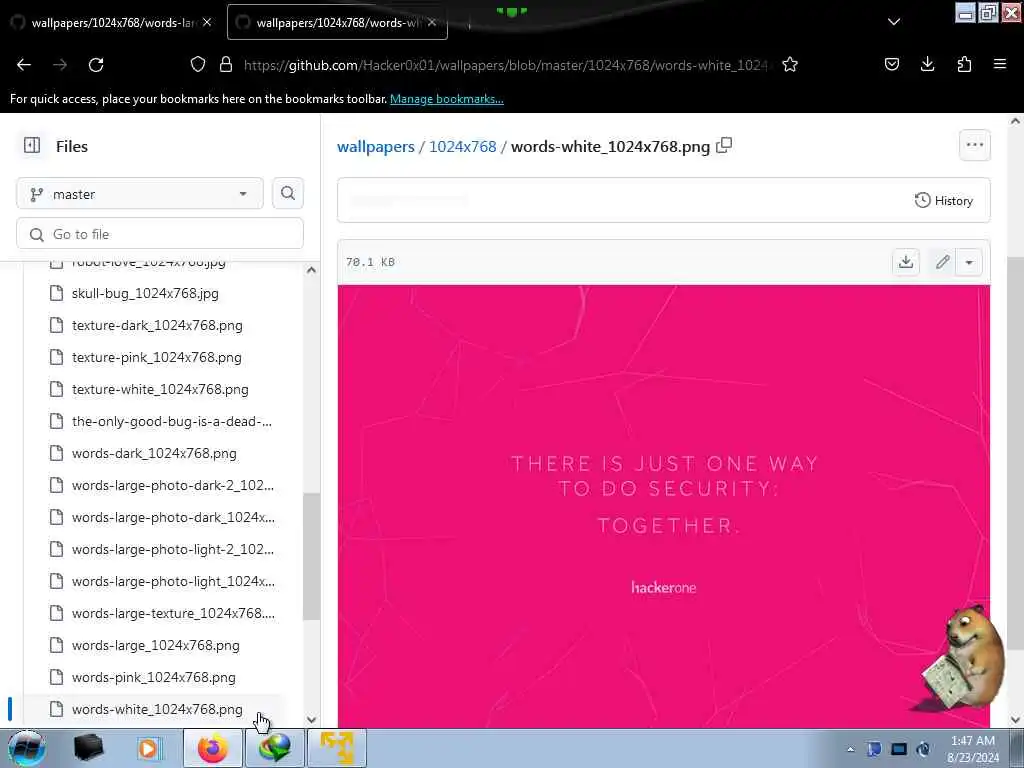The height and width of the screenshot is (768, 1024).
Task: Open the-only-good-bug-is-a-dead file
Action: click(x=172, y=421)
